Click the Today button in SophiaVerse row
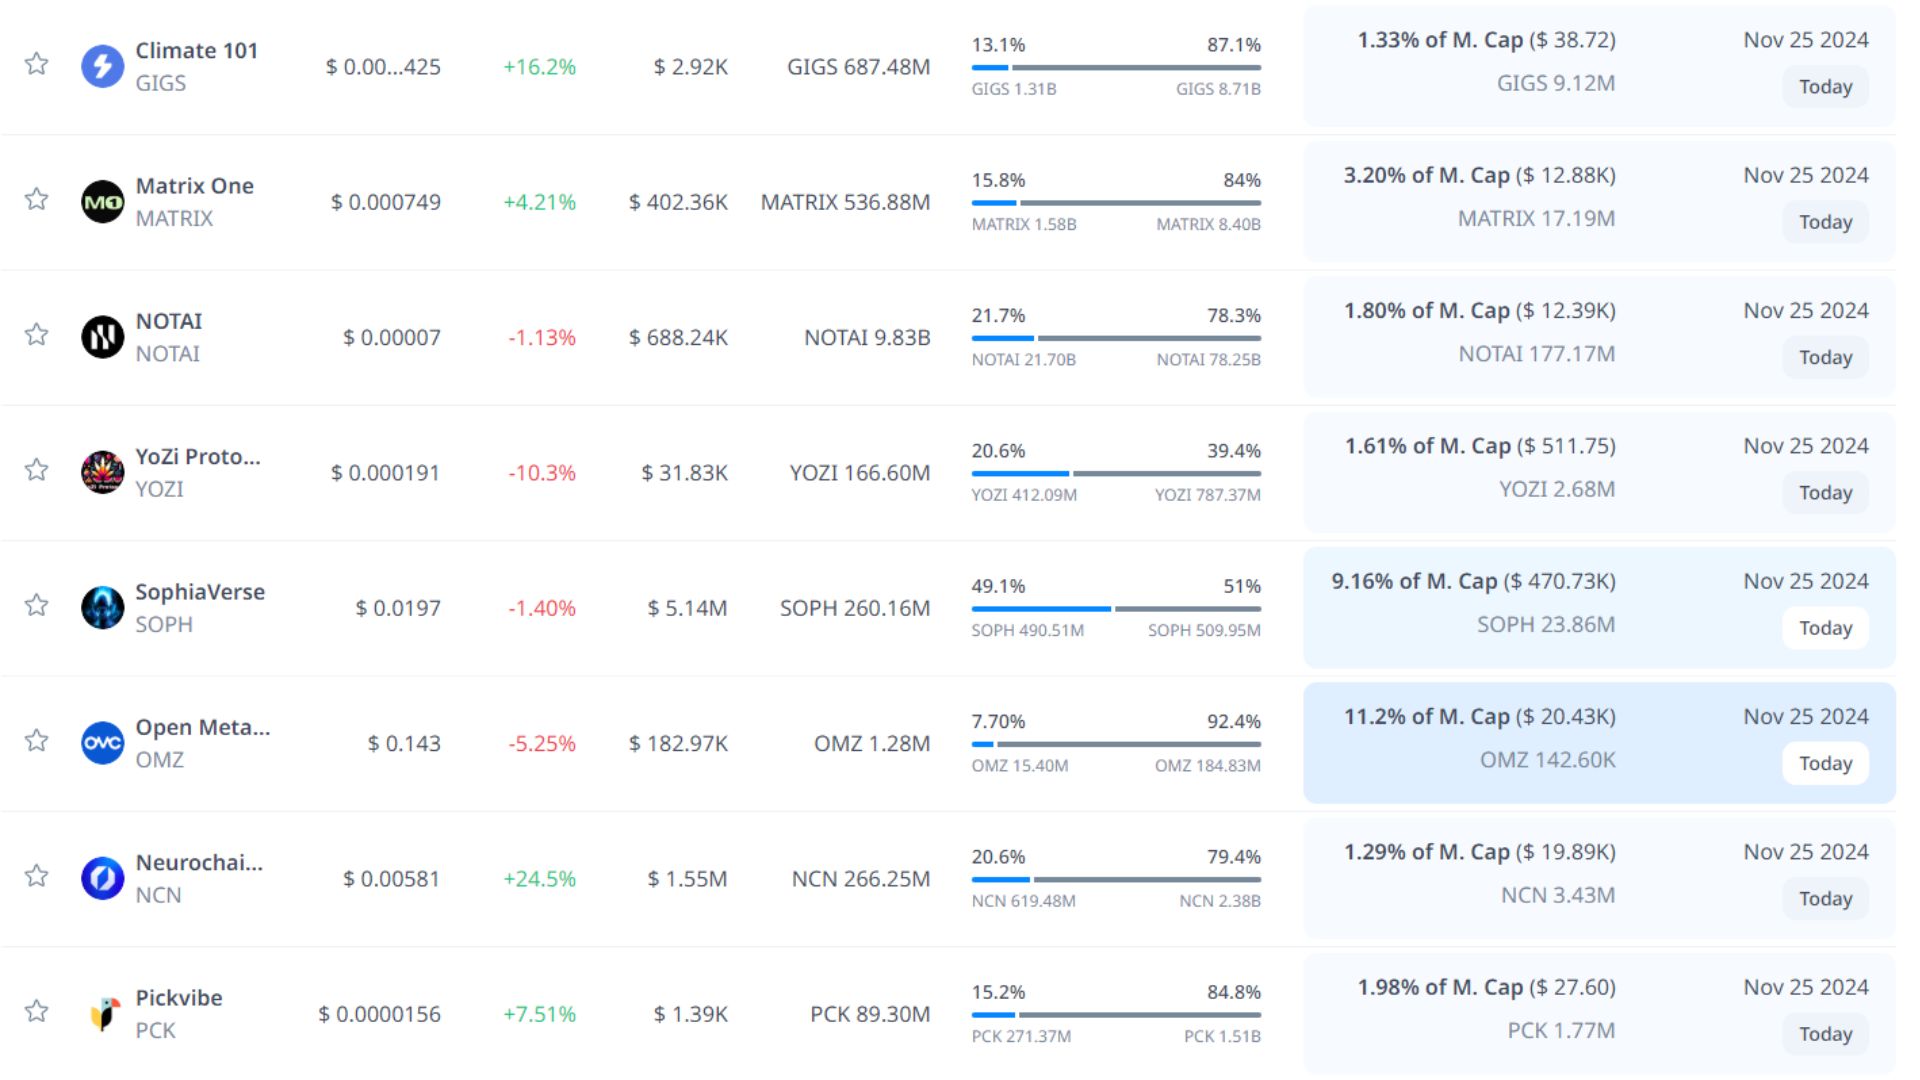The width and height of the screenshot is (1920, 1080). point(1825,628)
